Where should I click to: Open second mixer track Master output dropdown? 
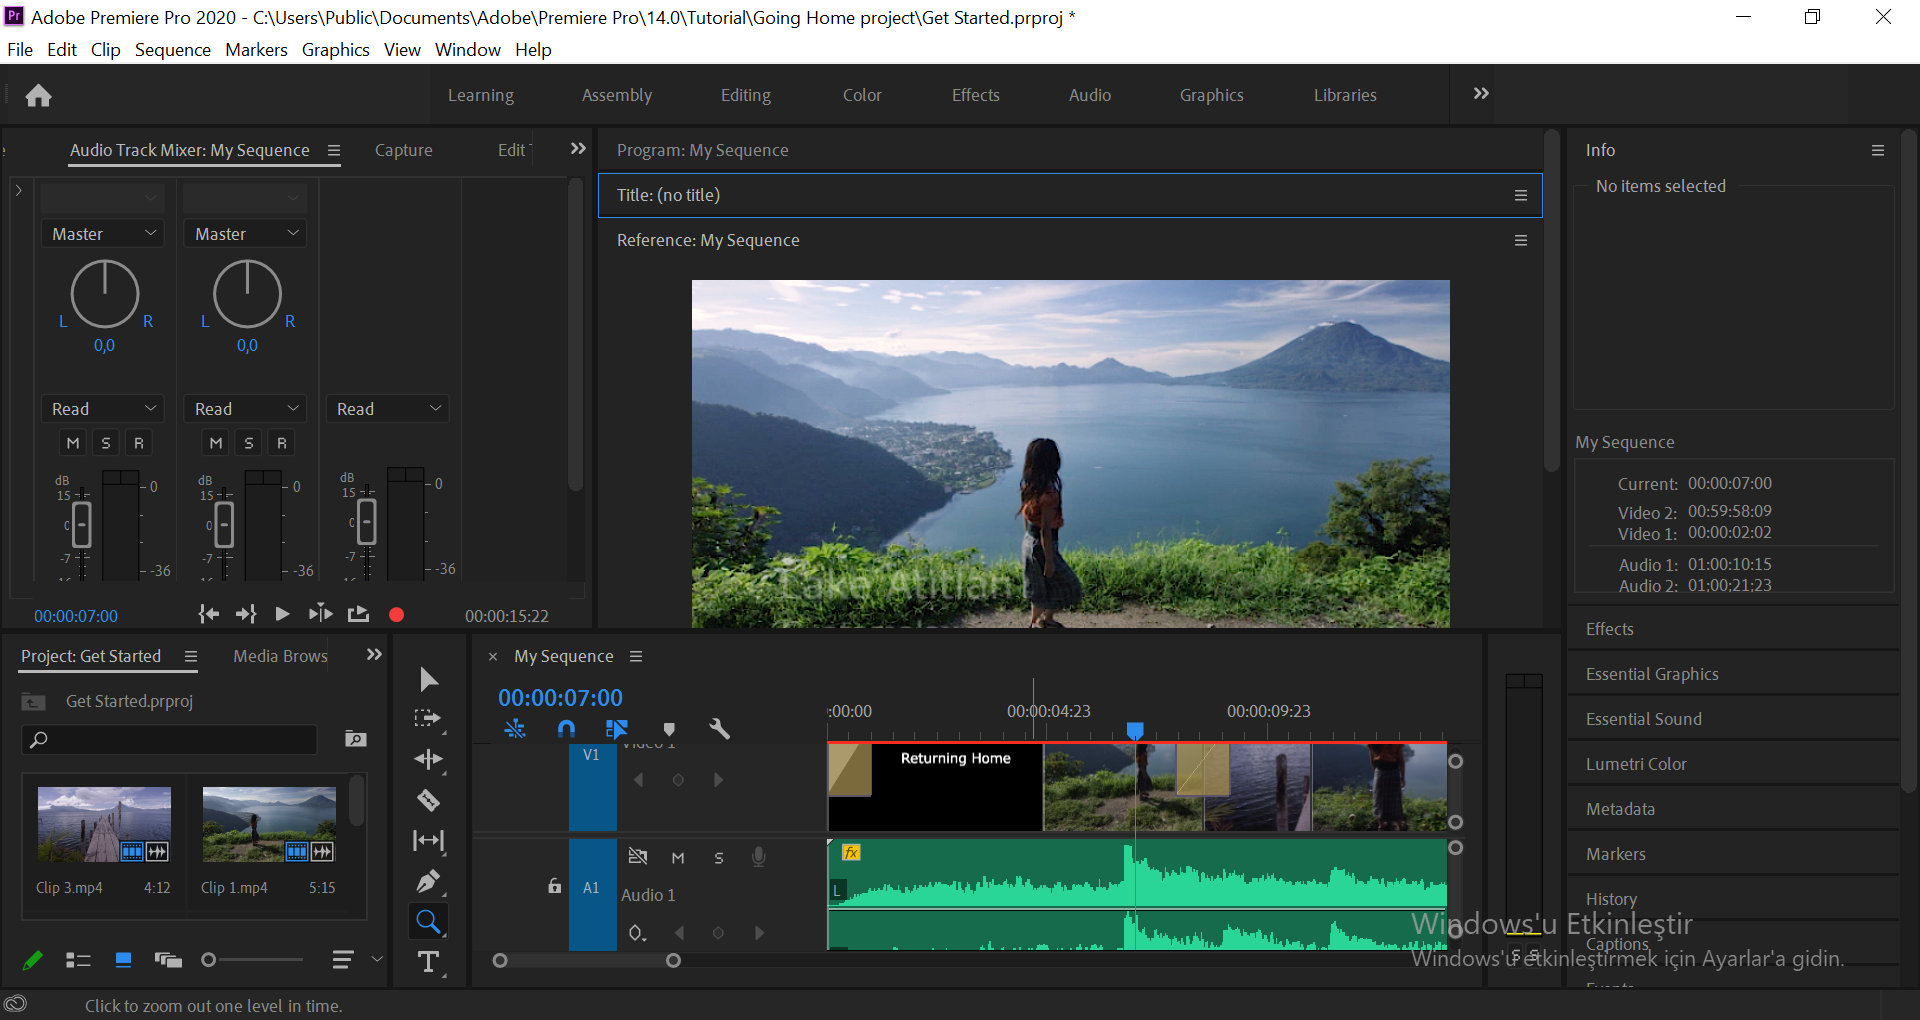(246, 234)
